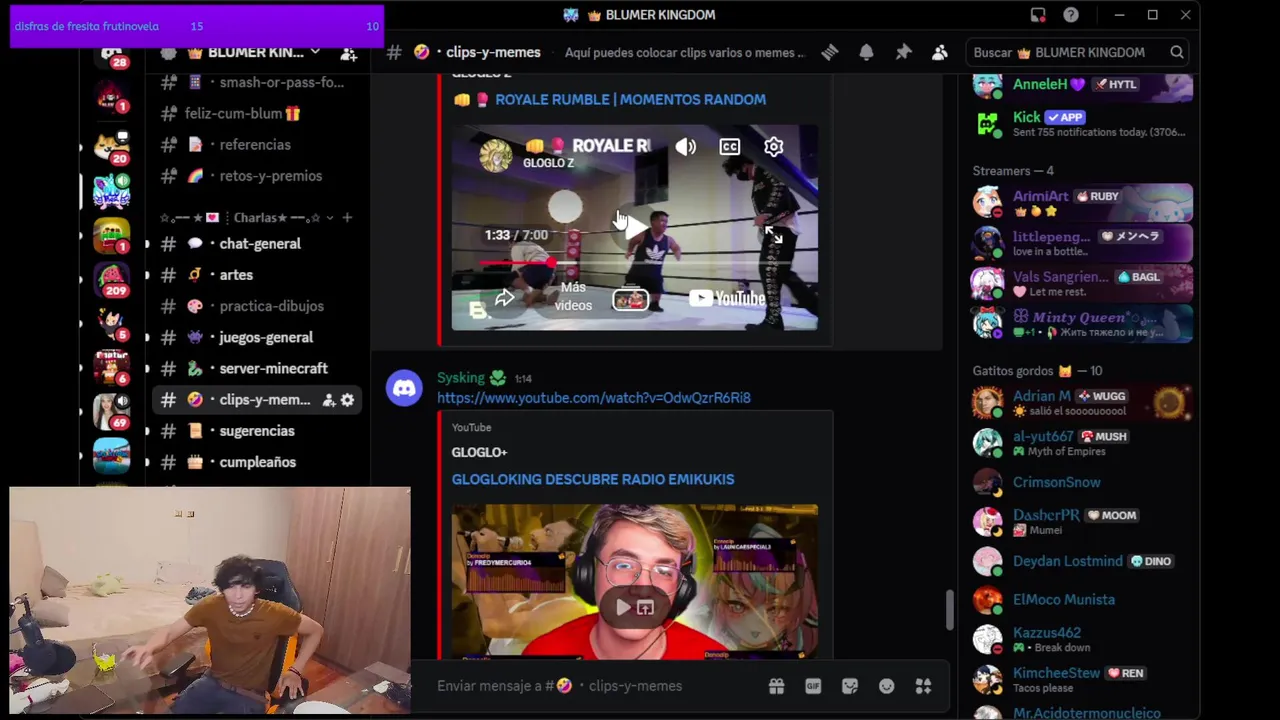Open the apps launcher icon in message bar
1280x720 pixels.
click(x=923, y=686)
